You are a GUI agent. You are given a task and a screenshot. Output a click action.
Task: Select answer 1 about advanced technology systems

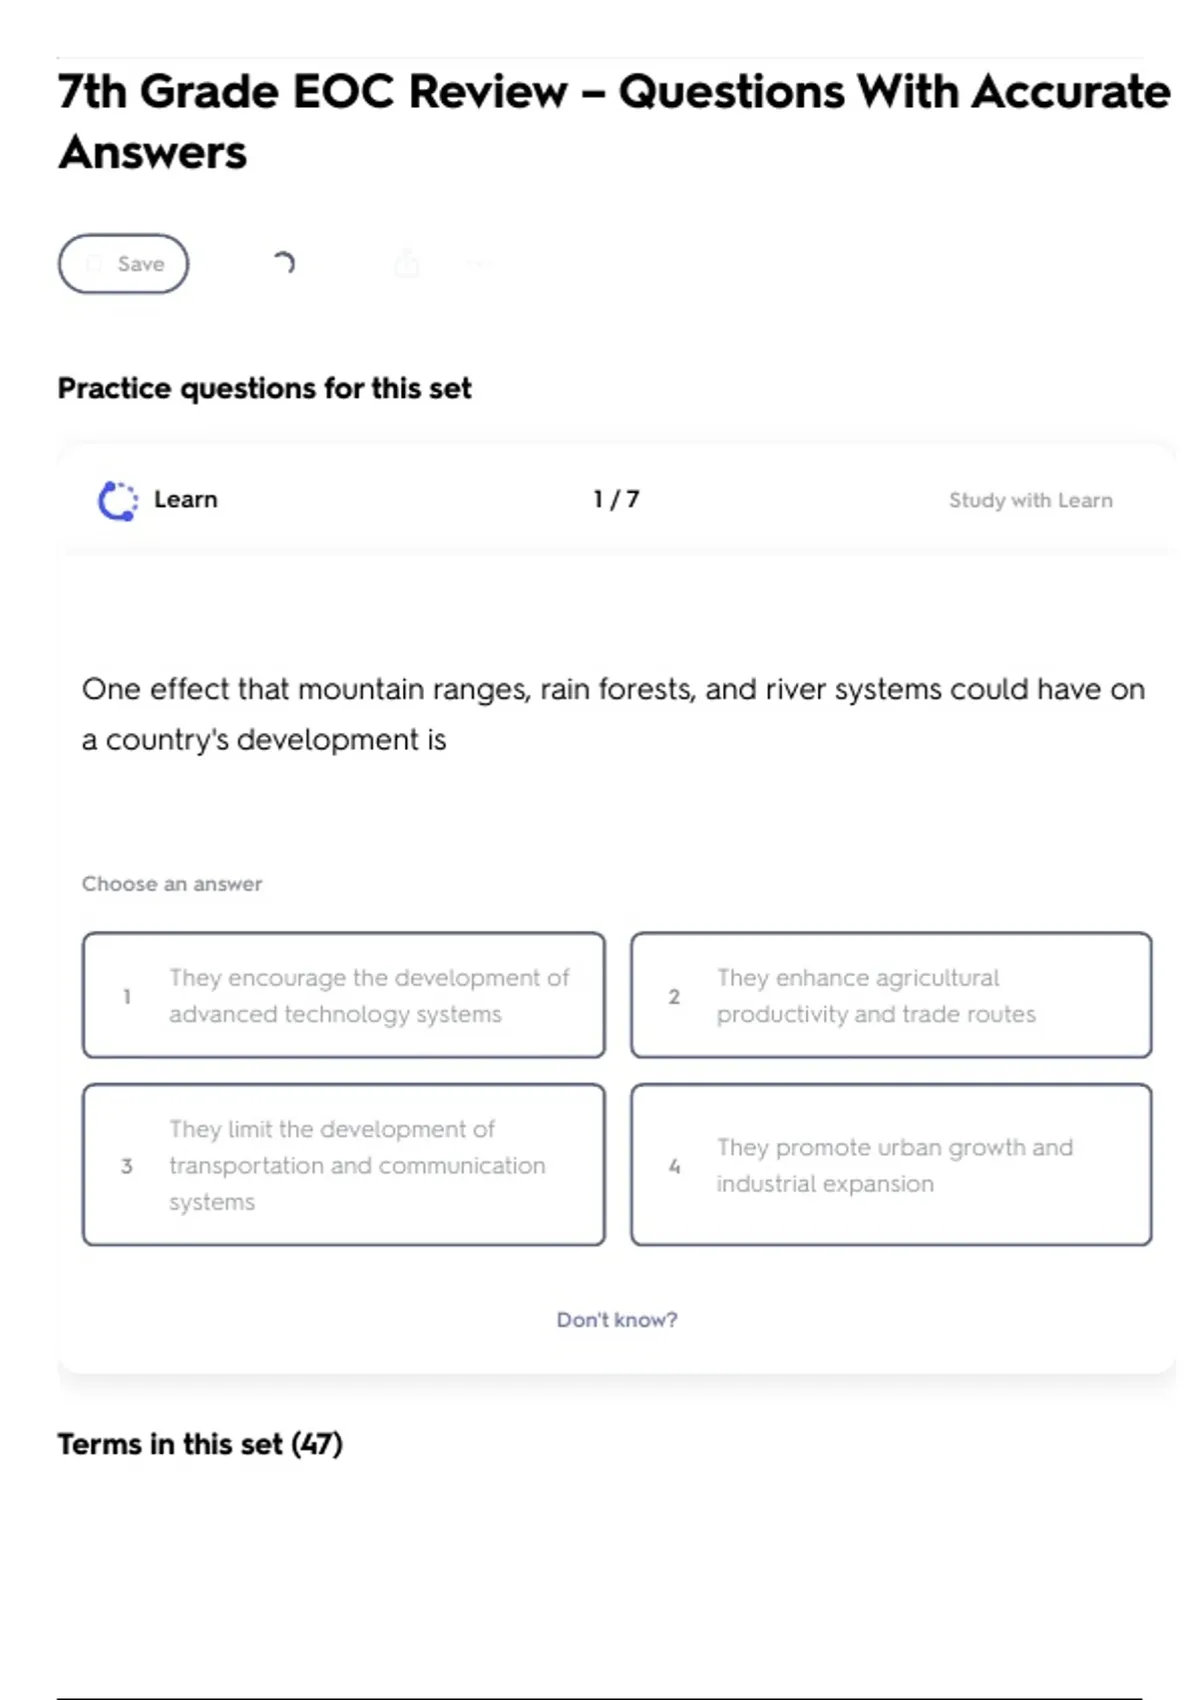tap(344, 995)
